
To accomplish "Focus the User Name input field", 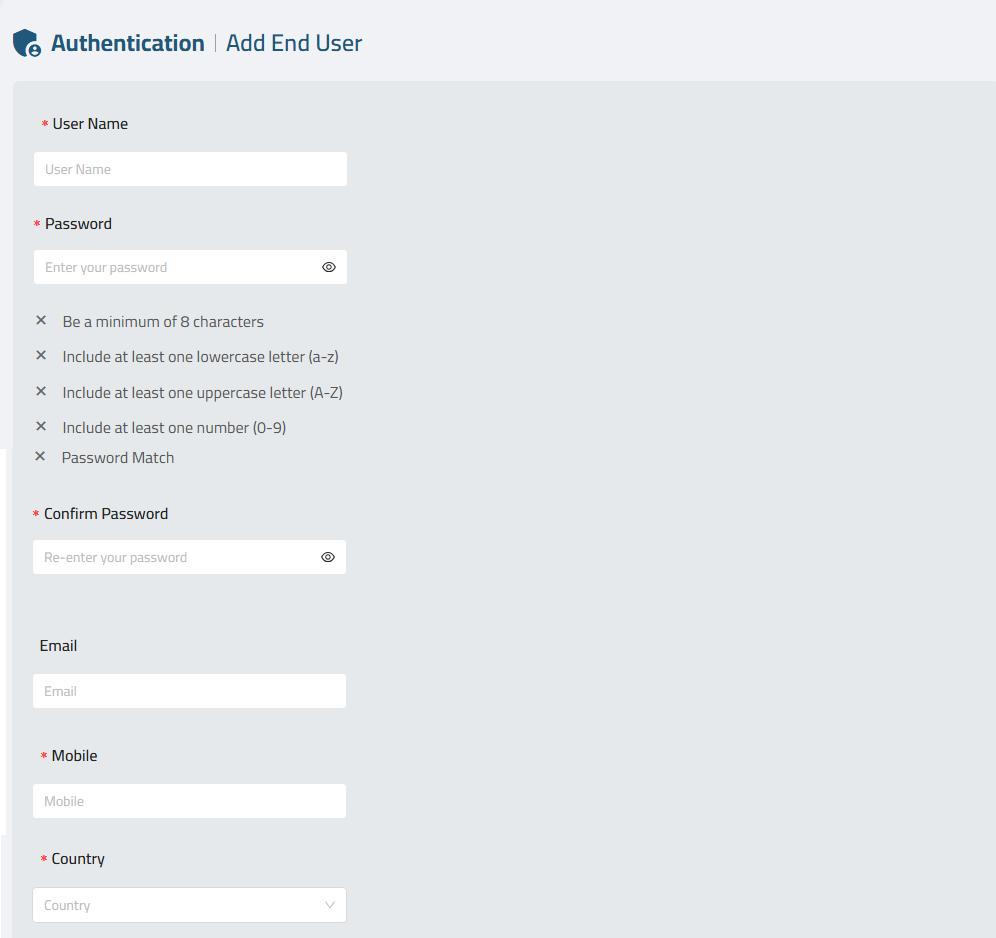I will point(191,169).
